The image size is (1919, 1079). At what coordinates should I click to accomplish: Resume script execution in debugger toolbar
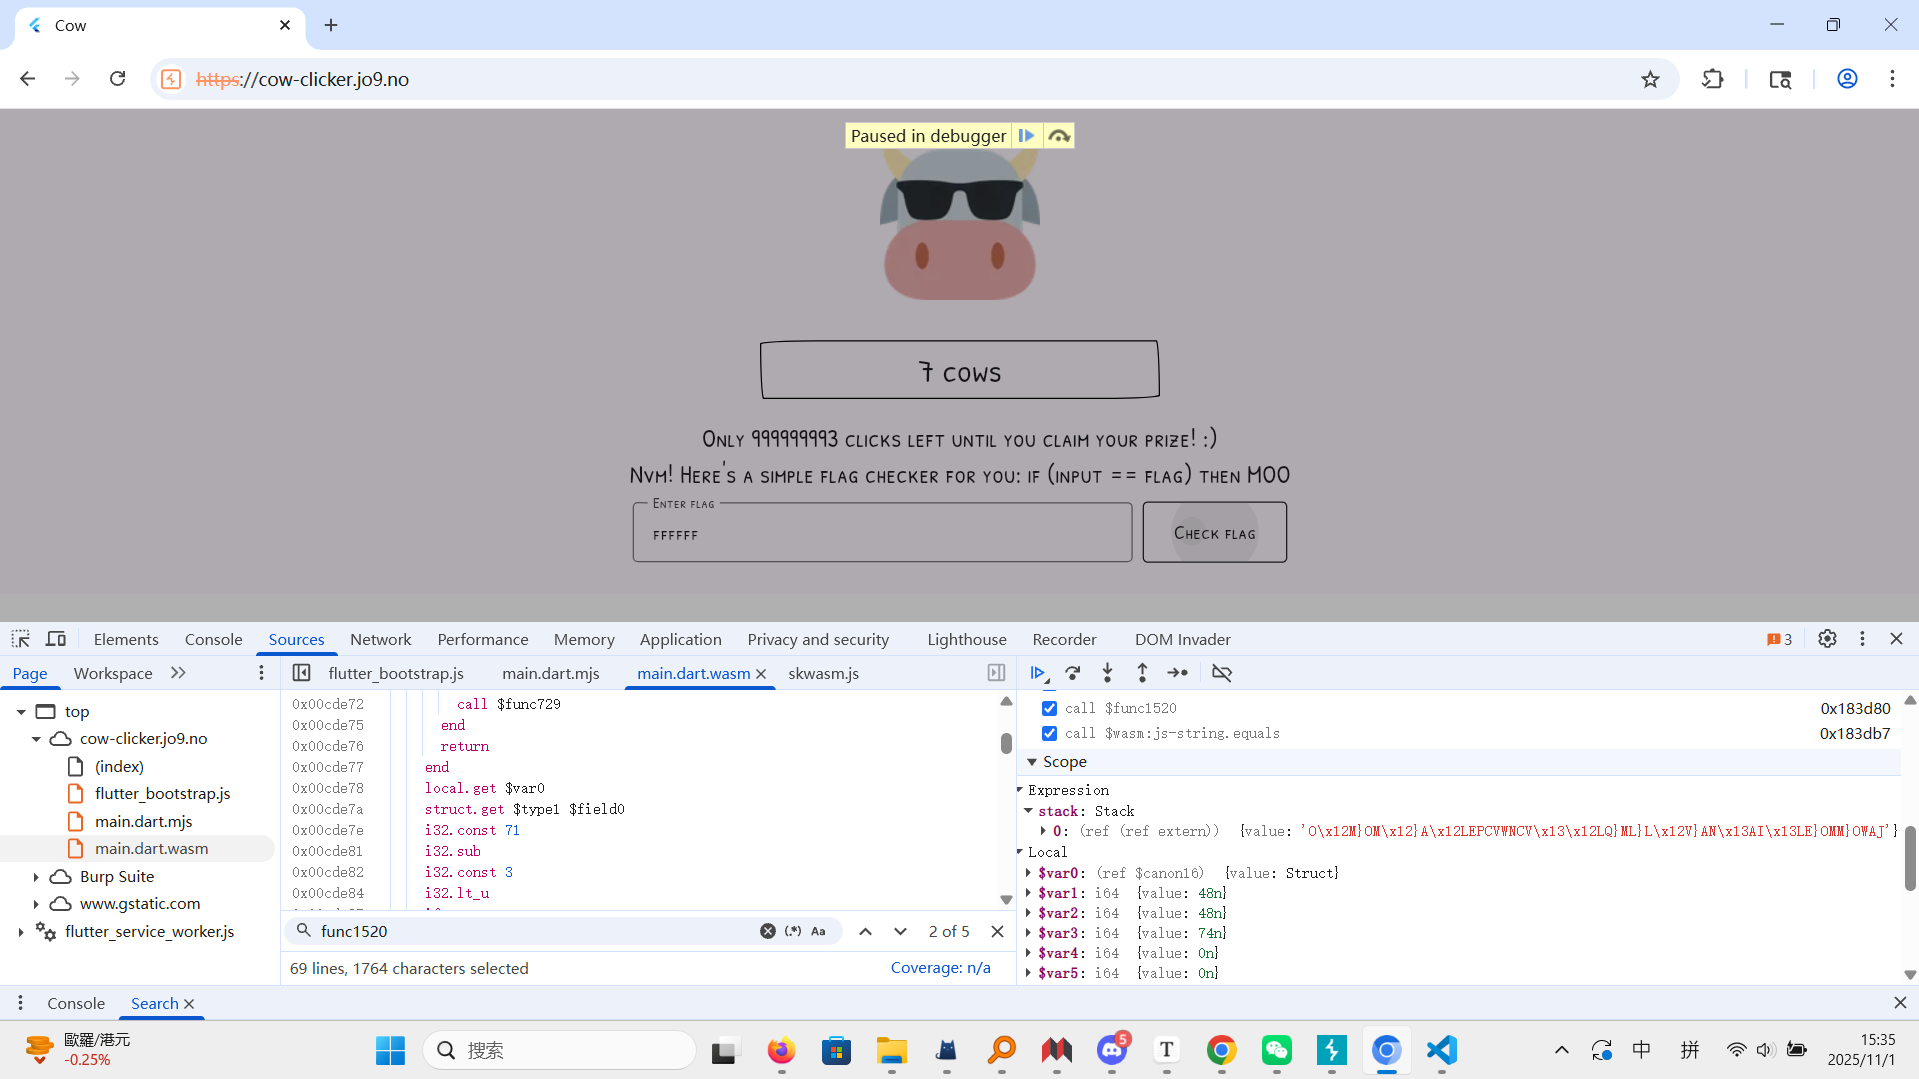click(x=1037, y=673)
